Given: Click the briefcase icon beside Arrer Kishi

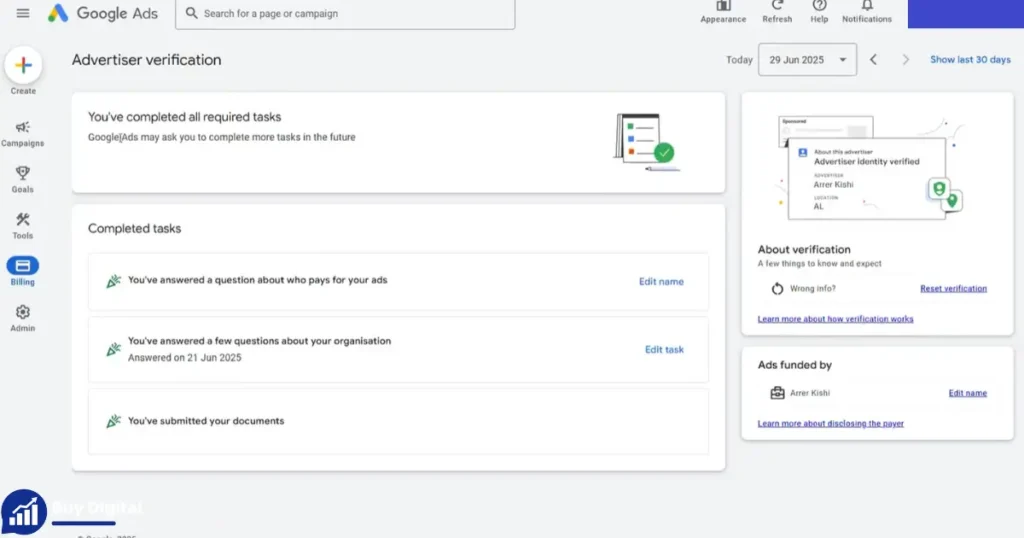Looking at the screenshot, I should coord(777,392).
